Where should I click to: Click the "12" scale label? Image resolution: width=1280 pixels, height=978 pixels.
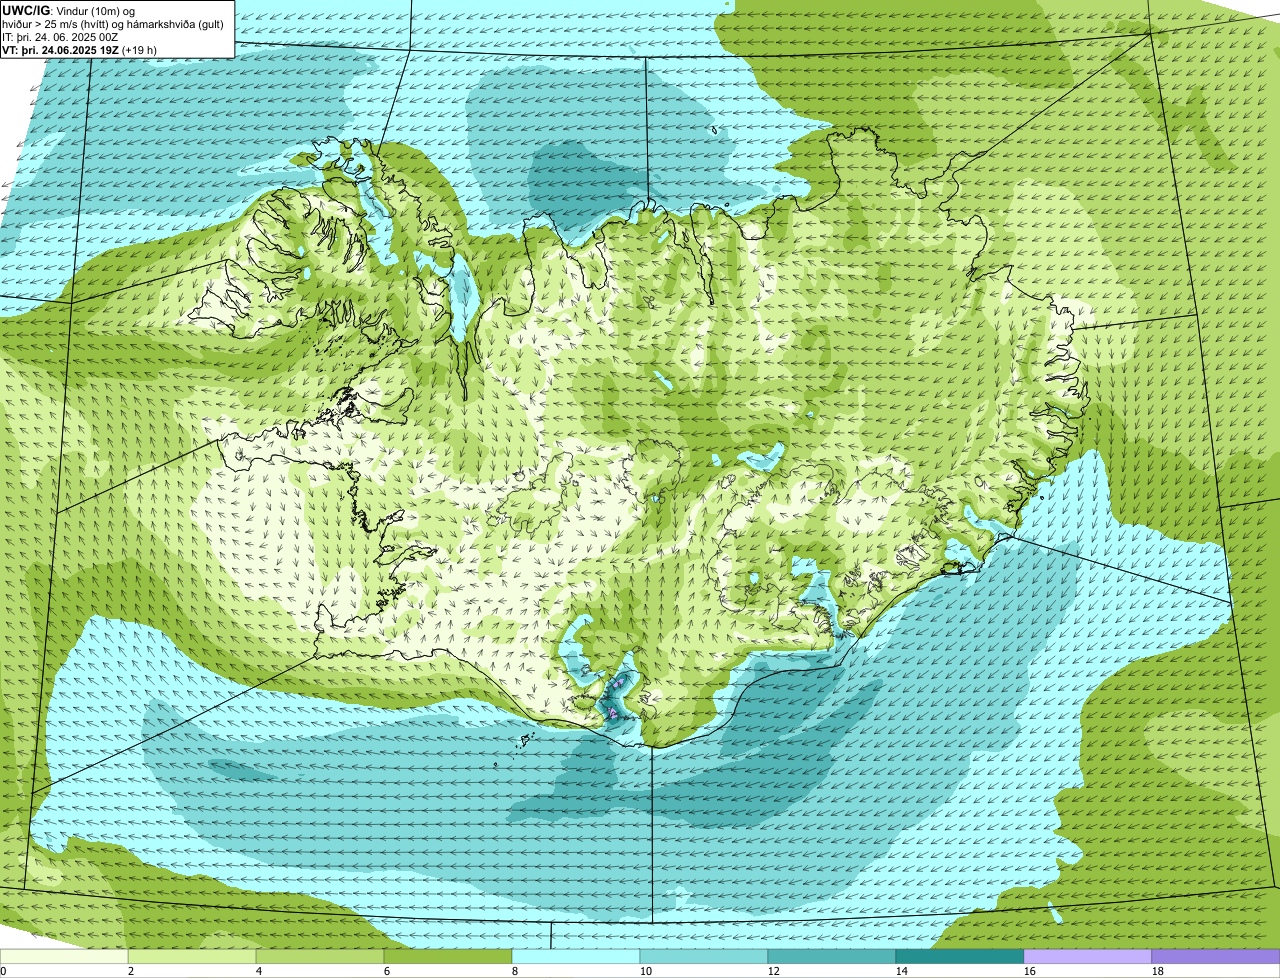click(x=774, y=971)
